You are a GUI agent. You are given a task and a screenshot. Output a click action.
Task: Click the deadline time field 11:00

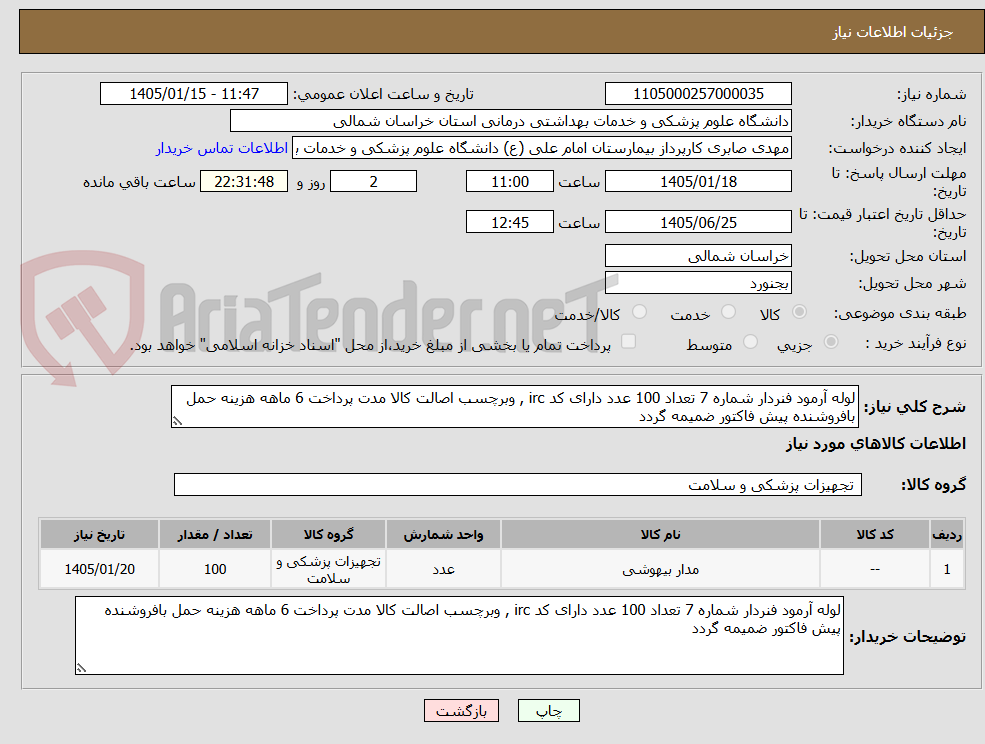[x=509, y=182]
